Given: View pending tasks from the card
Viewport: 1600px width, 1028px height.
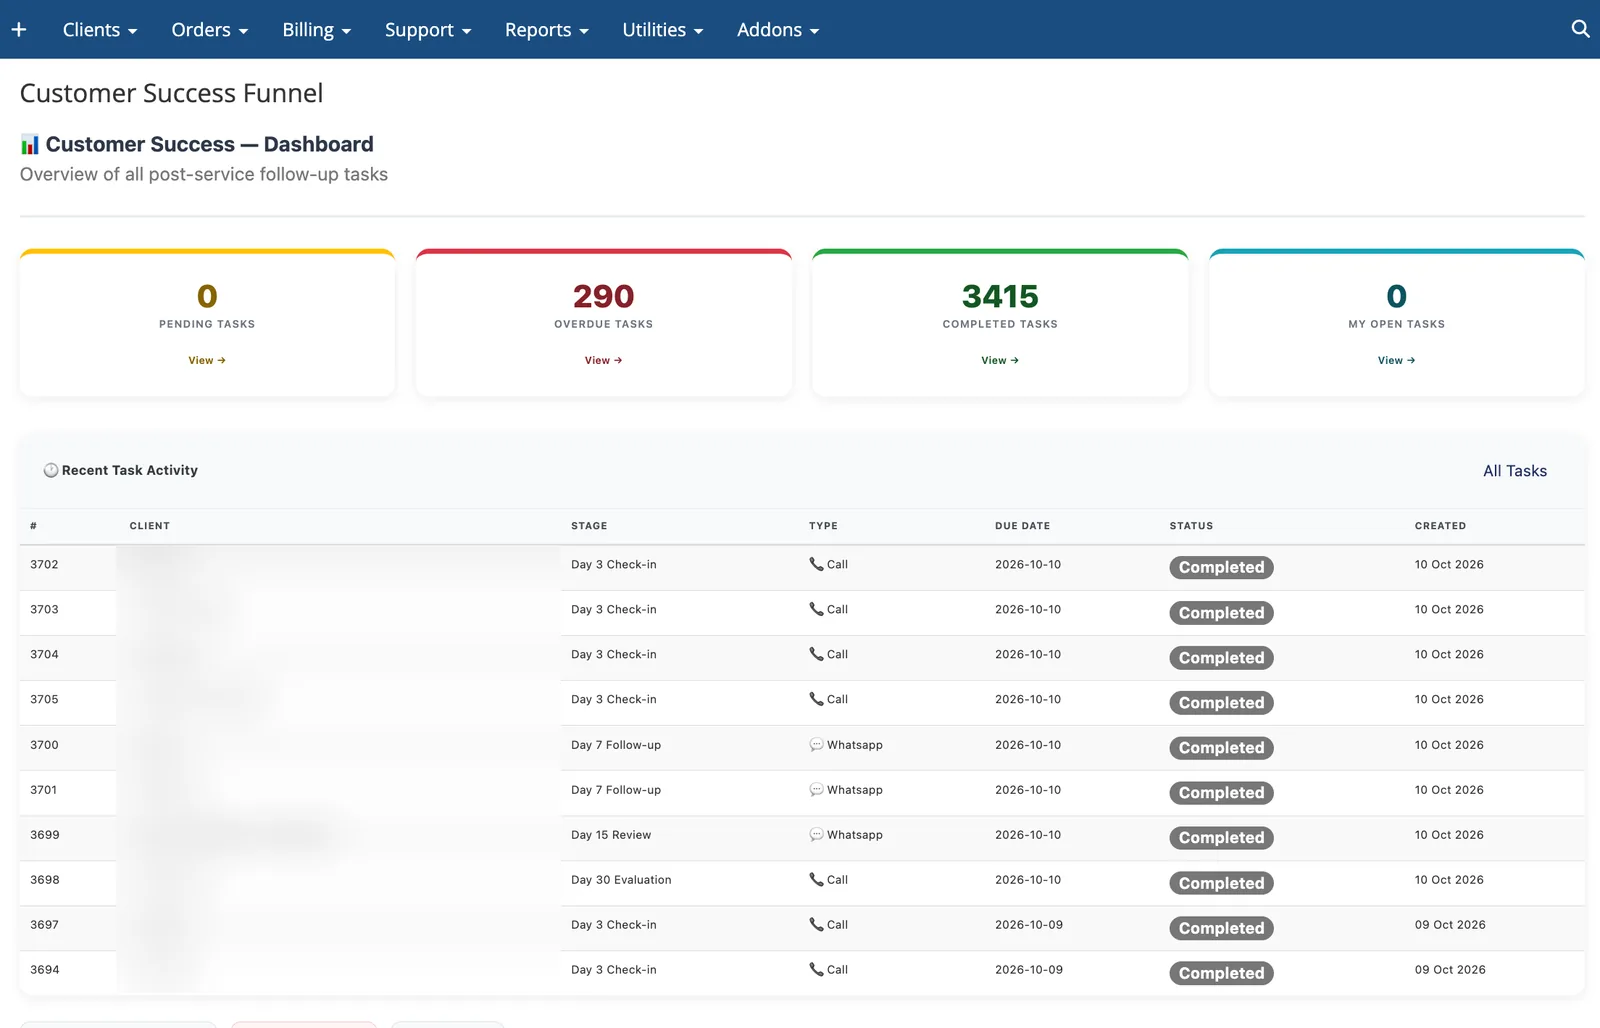Looking at the screenshot, I should (207, 360).
